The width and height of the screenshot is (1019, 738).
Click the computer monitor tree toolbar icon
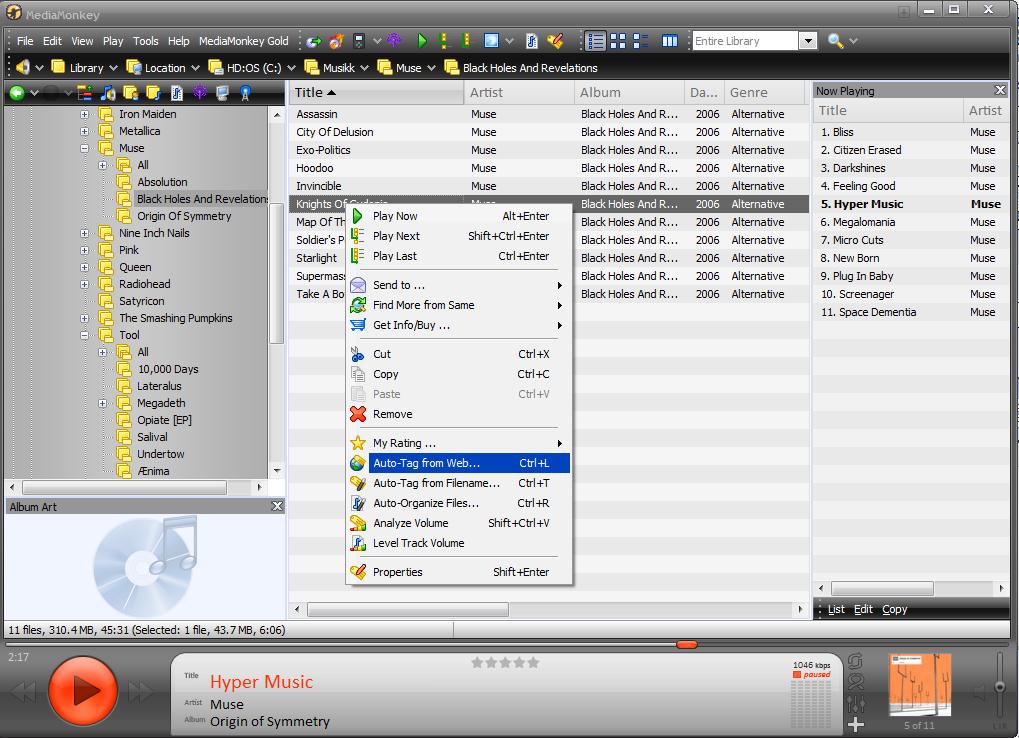tap(223, 94)
